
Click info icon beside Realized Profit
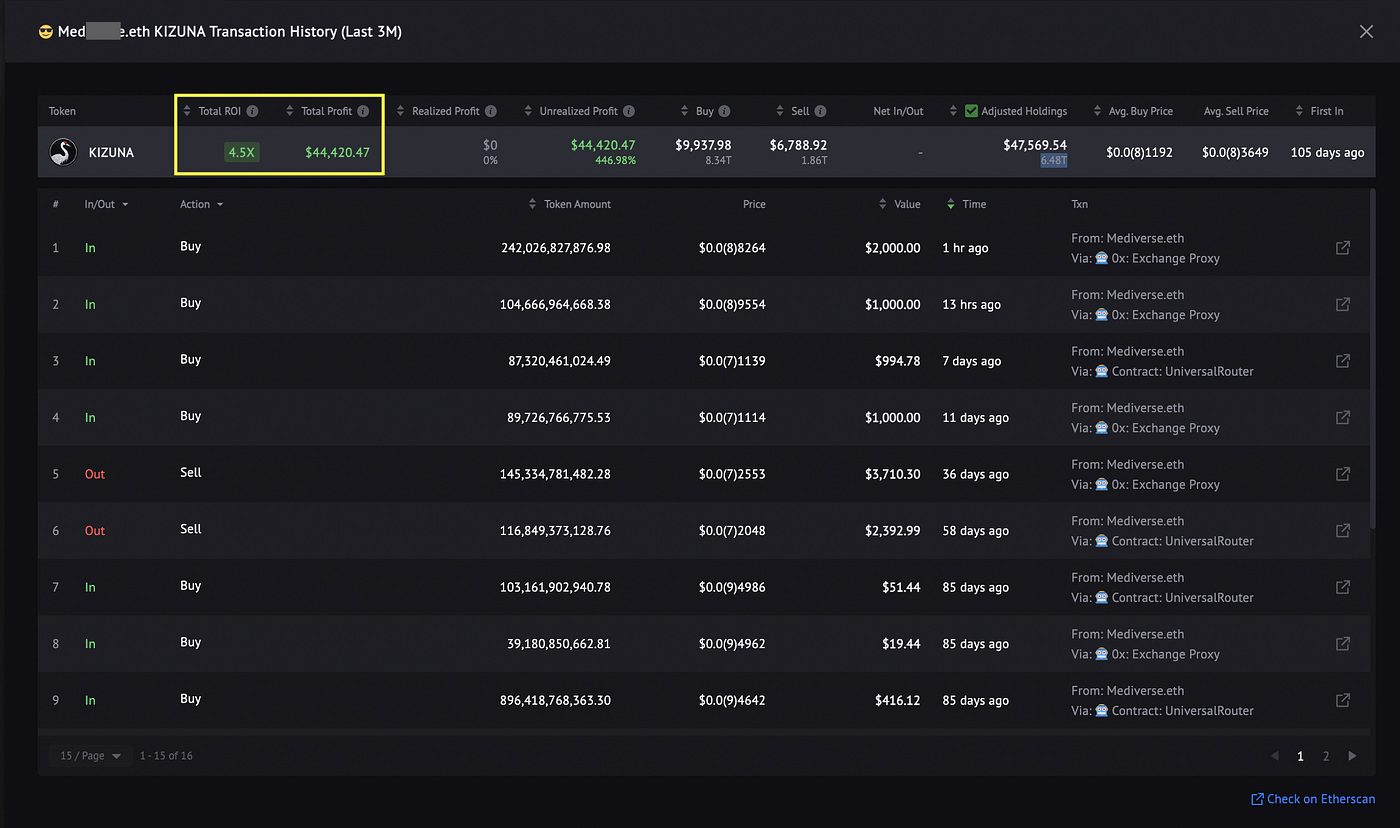click(x=491, y=111)
